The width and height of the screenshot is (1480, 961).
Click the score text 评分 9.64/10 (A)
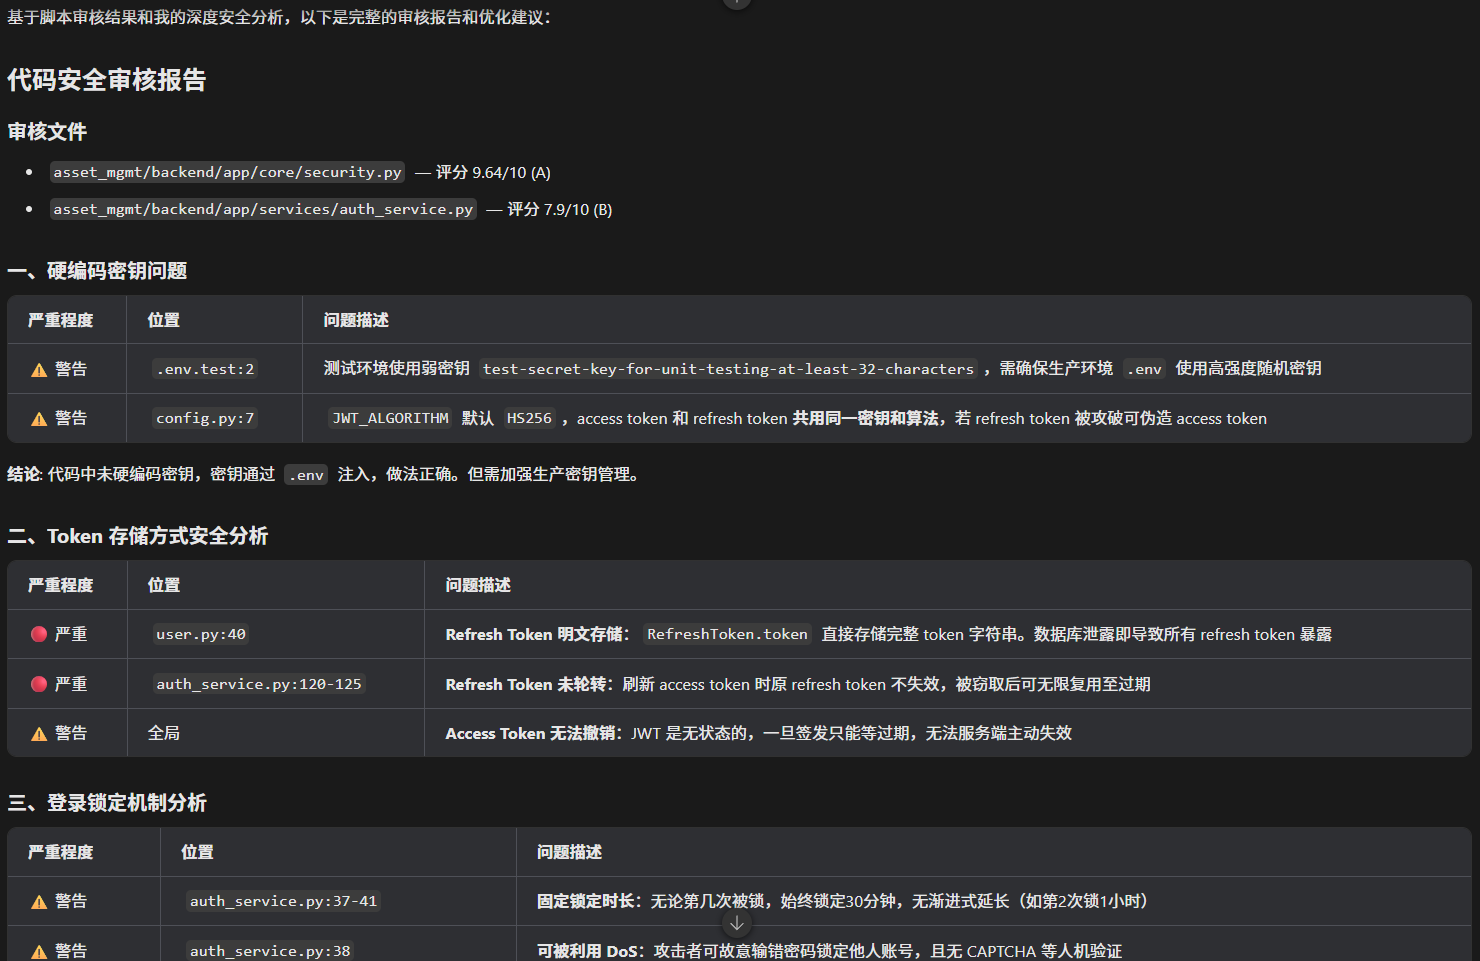tap(493, 172)
